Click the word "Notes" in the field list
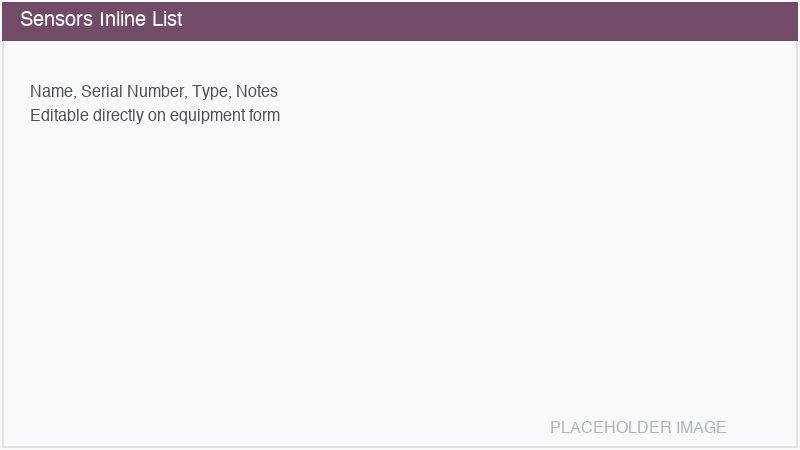800x450 pixels. click(257, 92)
